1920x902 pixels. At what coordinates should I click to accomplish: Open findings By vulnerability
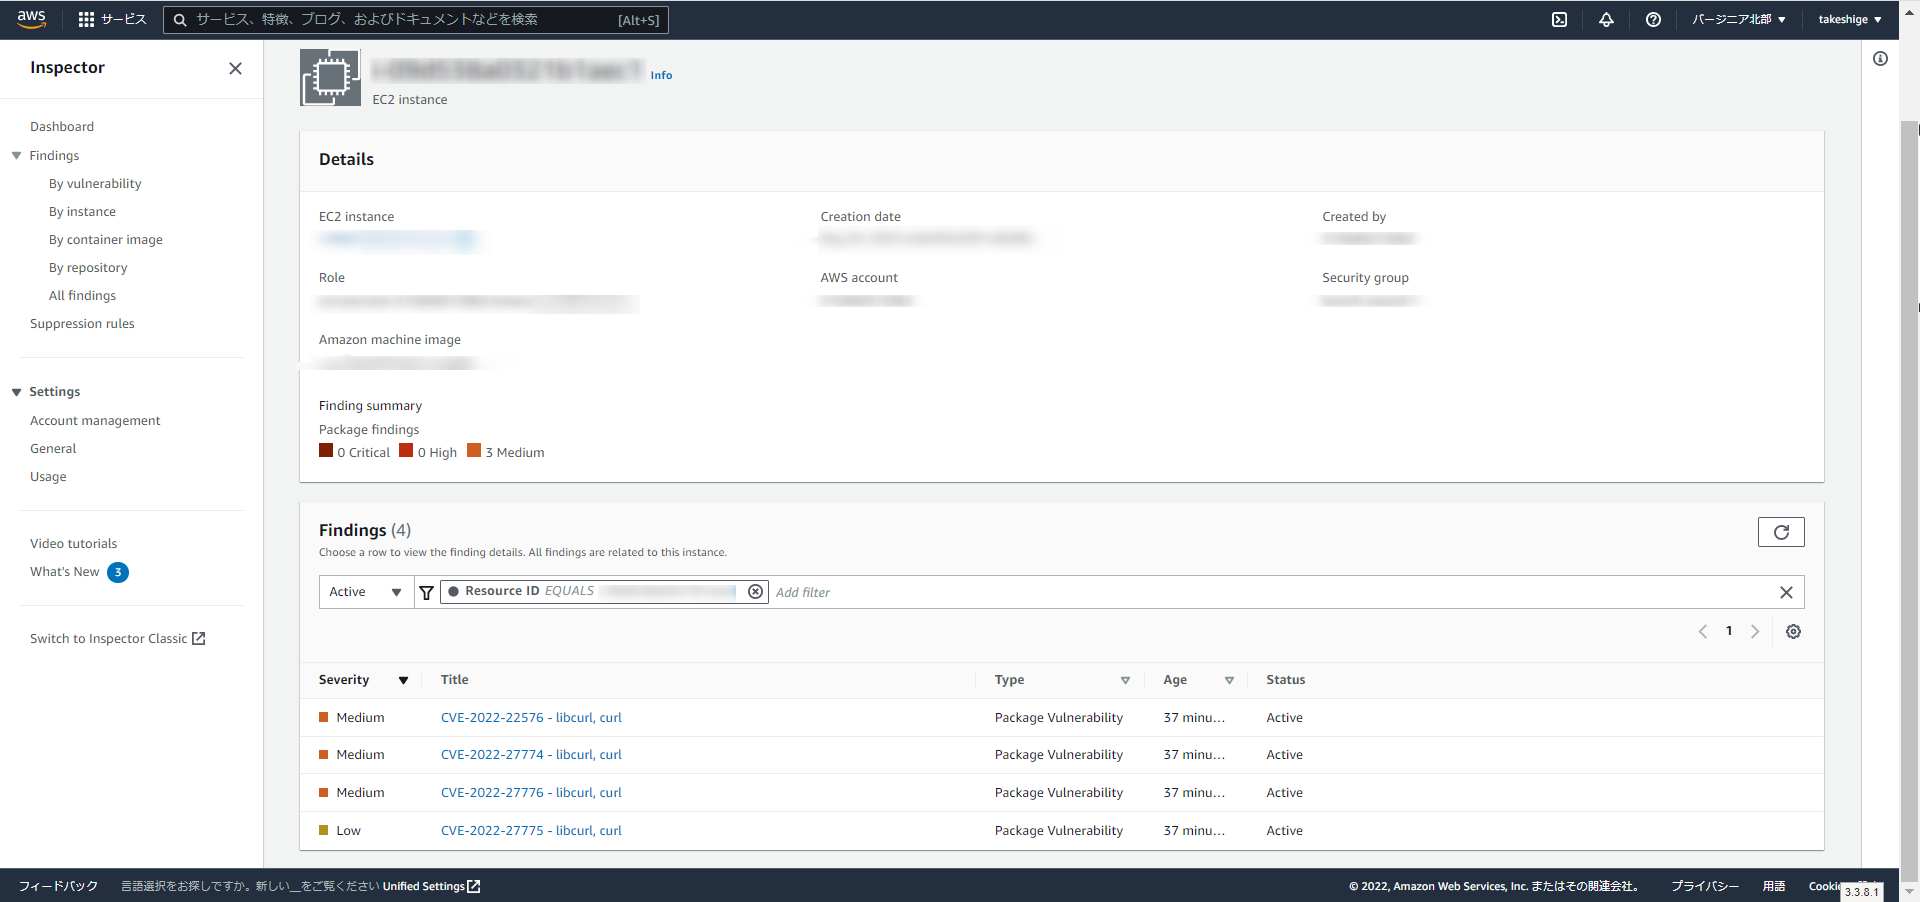tap(95, 184)
